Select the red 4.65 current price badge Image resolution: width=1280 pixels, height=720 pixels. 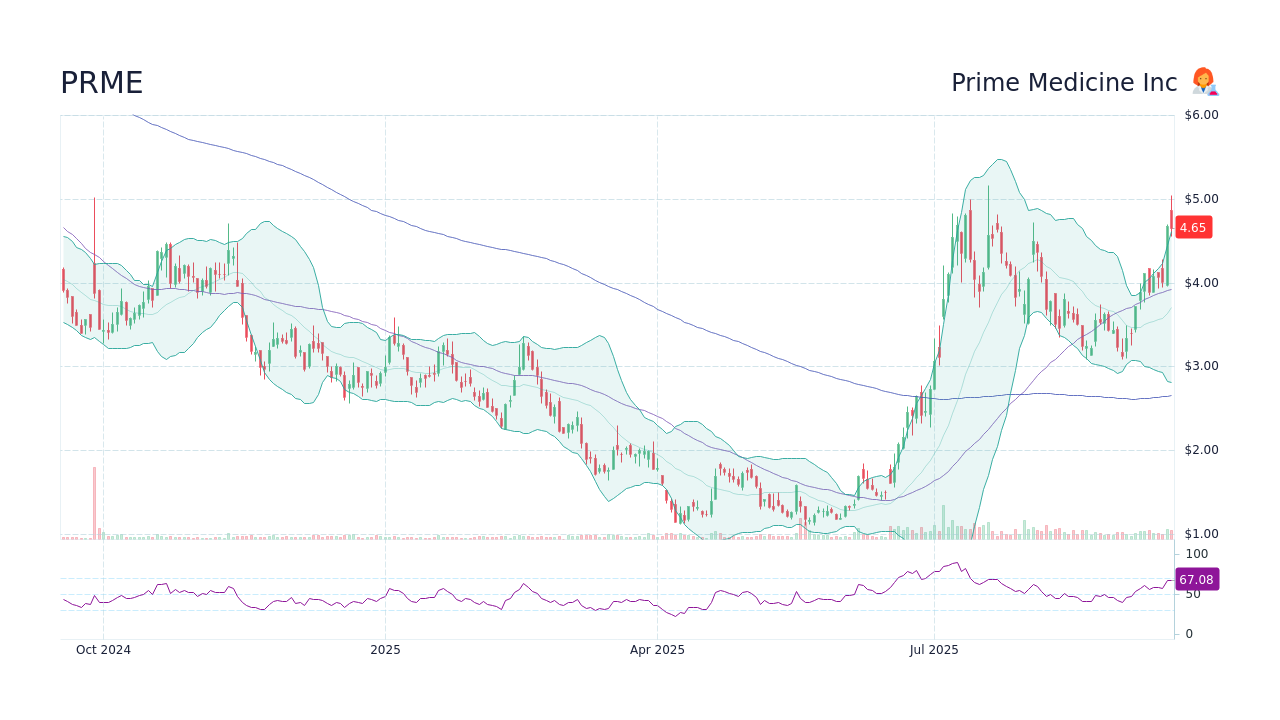point(1191,227)
